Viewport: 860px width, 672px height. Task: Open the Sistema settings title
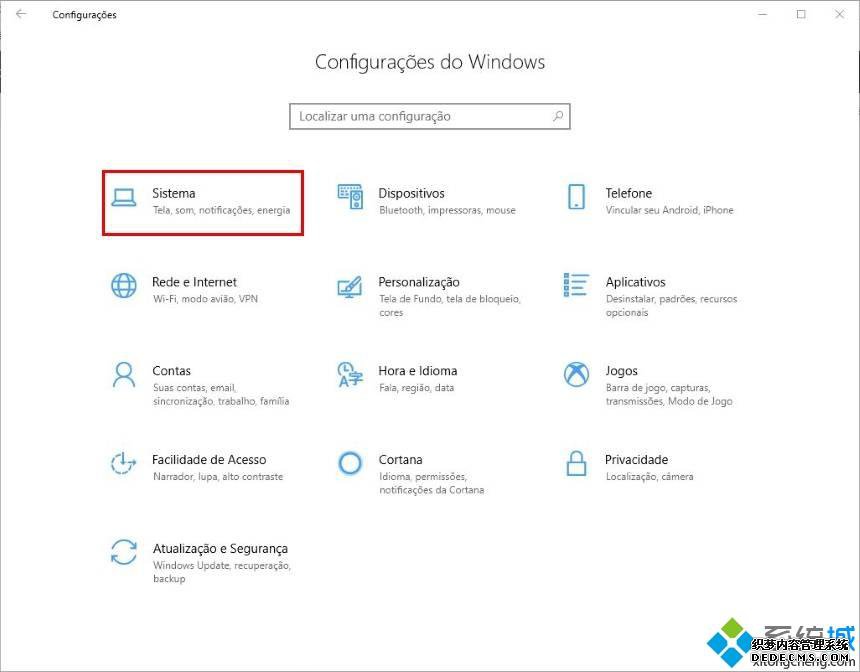coord(173,193)
